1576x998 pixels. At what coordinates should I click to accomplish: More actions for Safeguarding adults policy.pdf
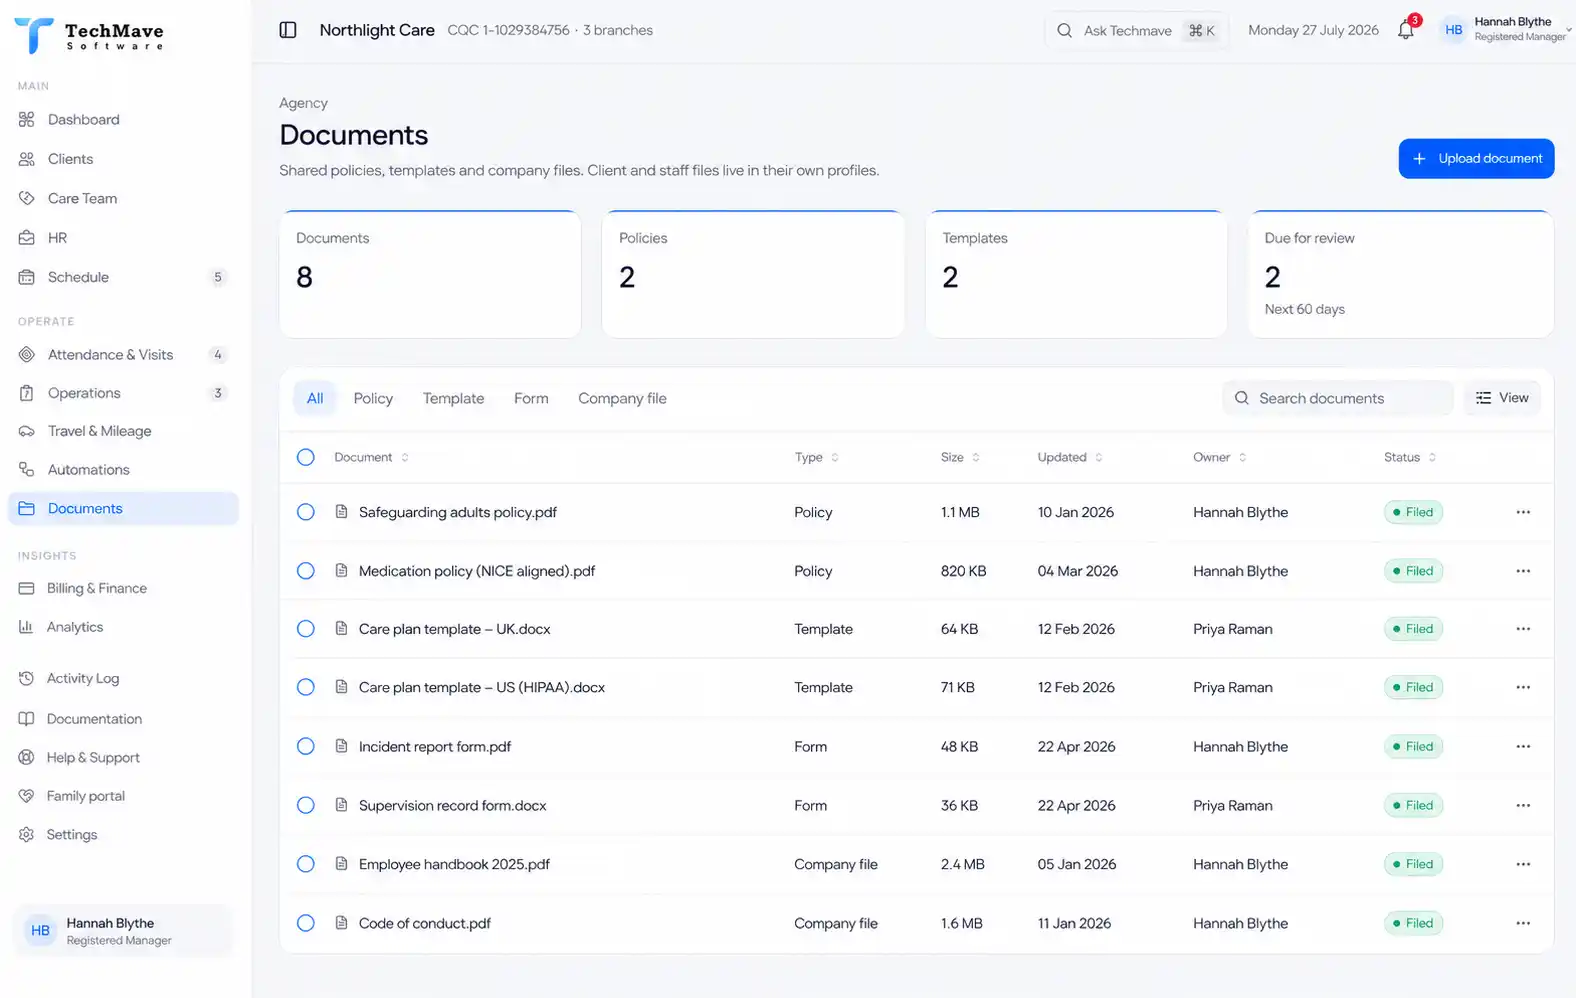pos(1523,512)
